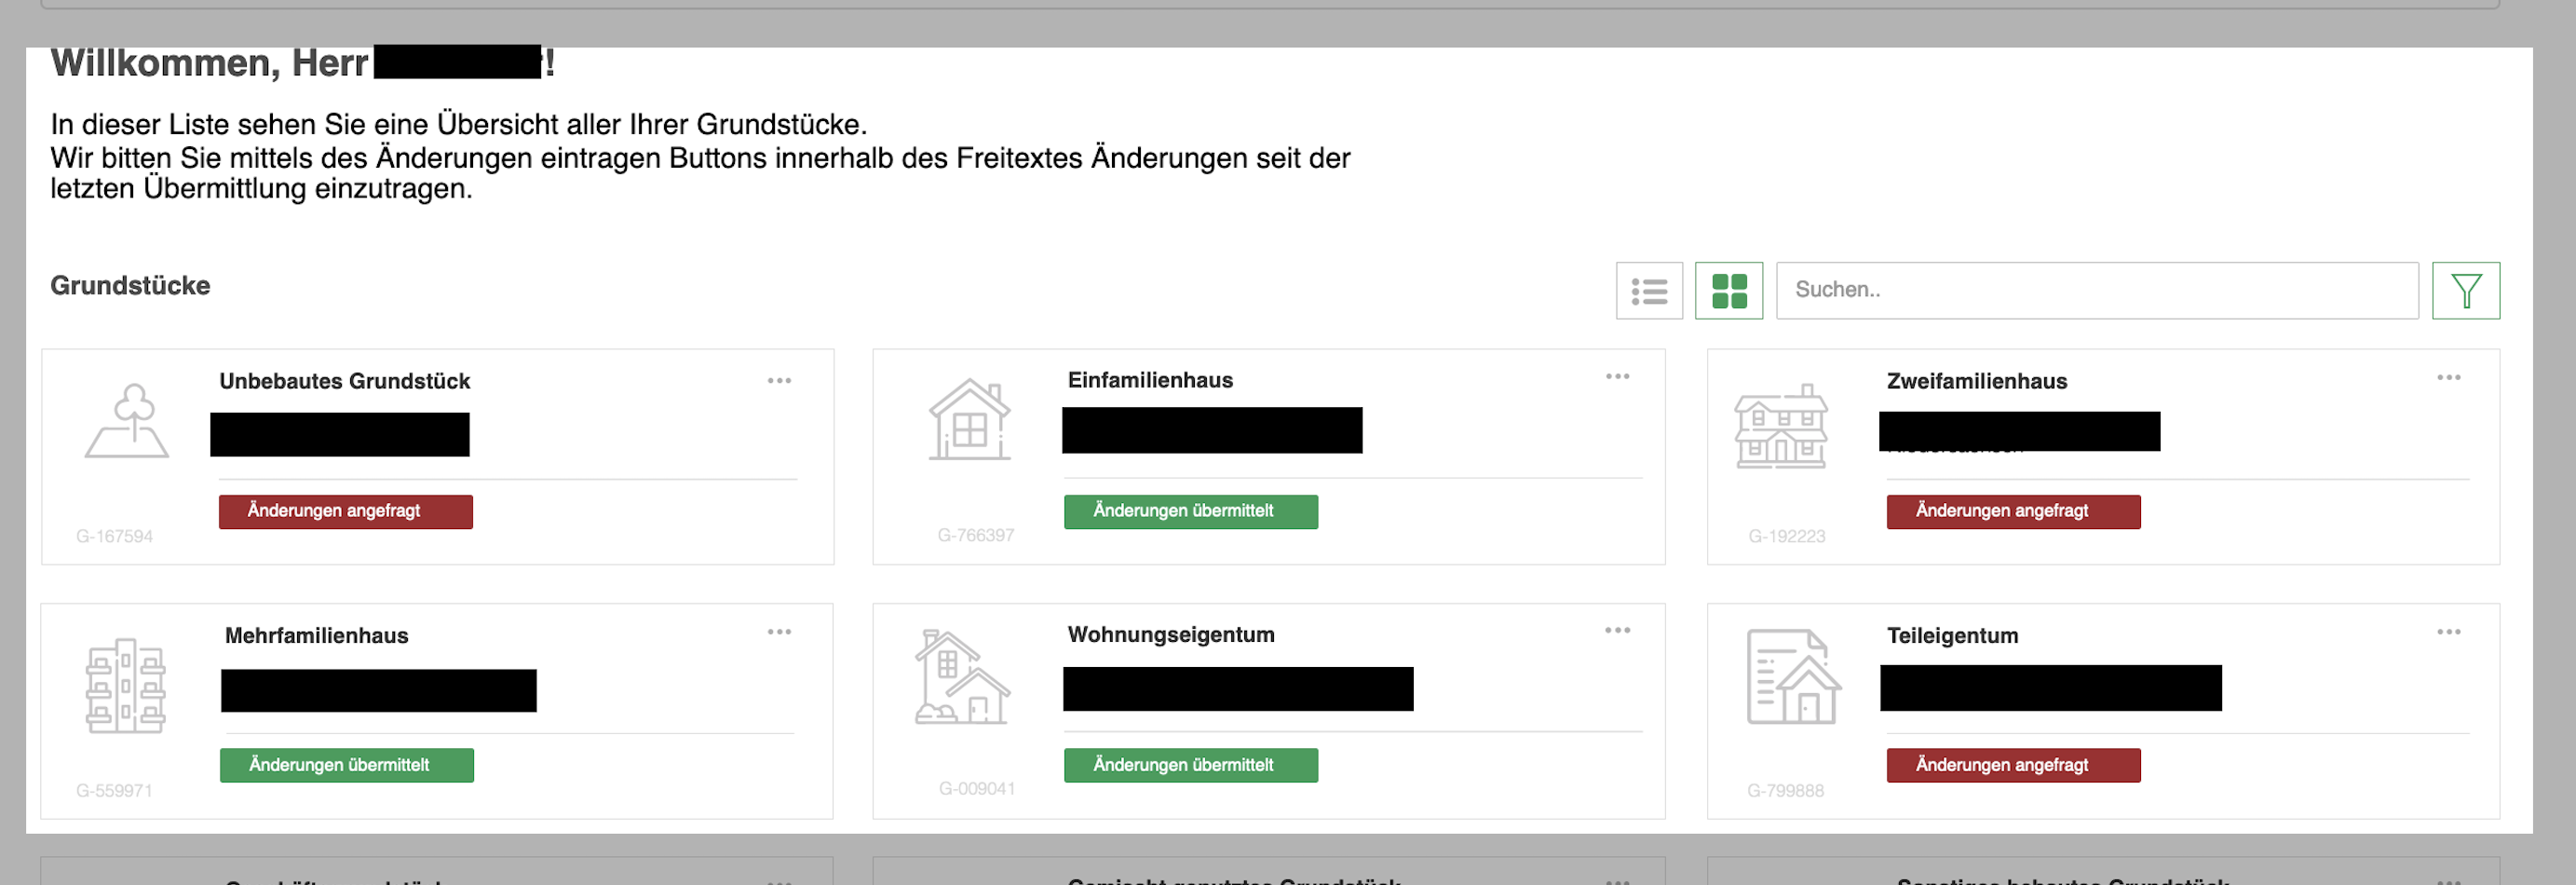
Task: Click the Mehrfamilienhaus apartment building icon
Action: click(125, 685)
